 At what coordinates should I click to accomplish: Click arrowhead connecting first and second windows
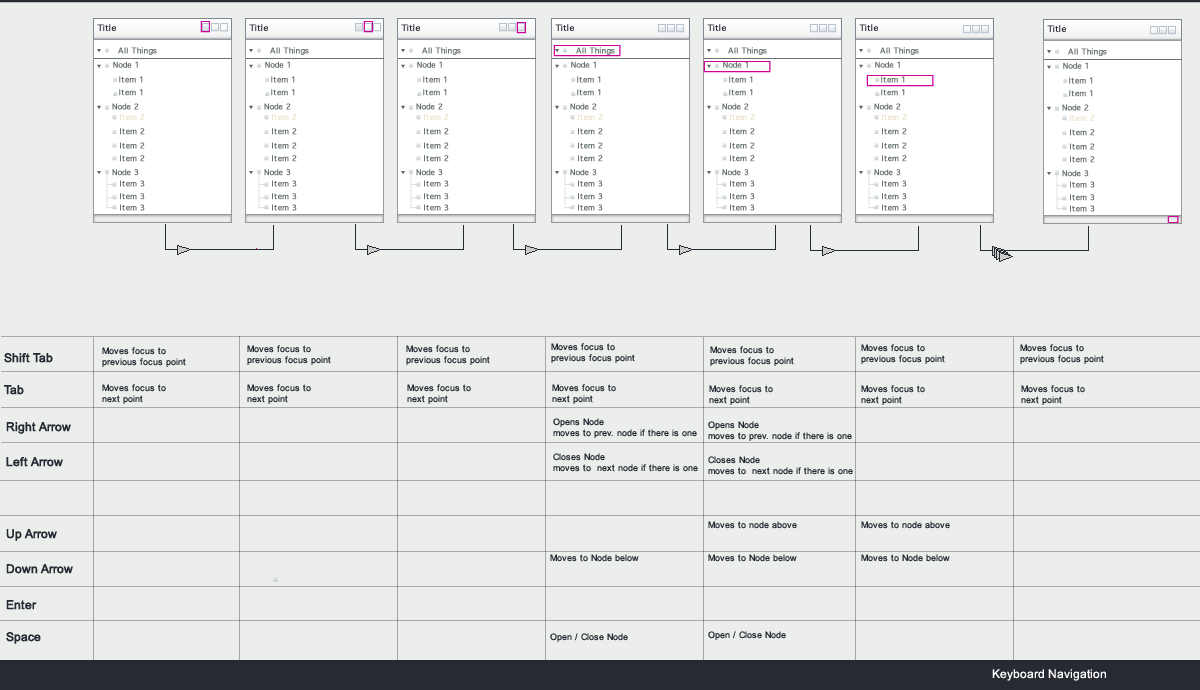pyautogui.click(x=183, y=250)
